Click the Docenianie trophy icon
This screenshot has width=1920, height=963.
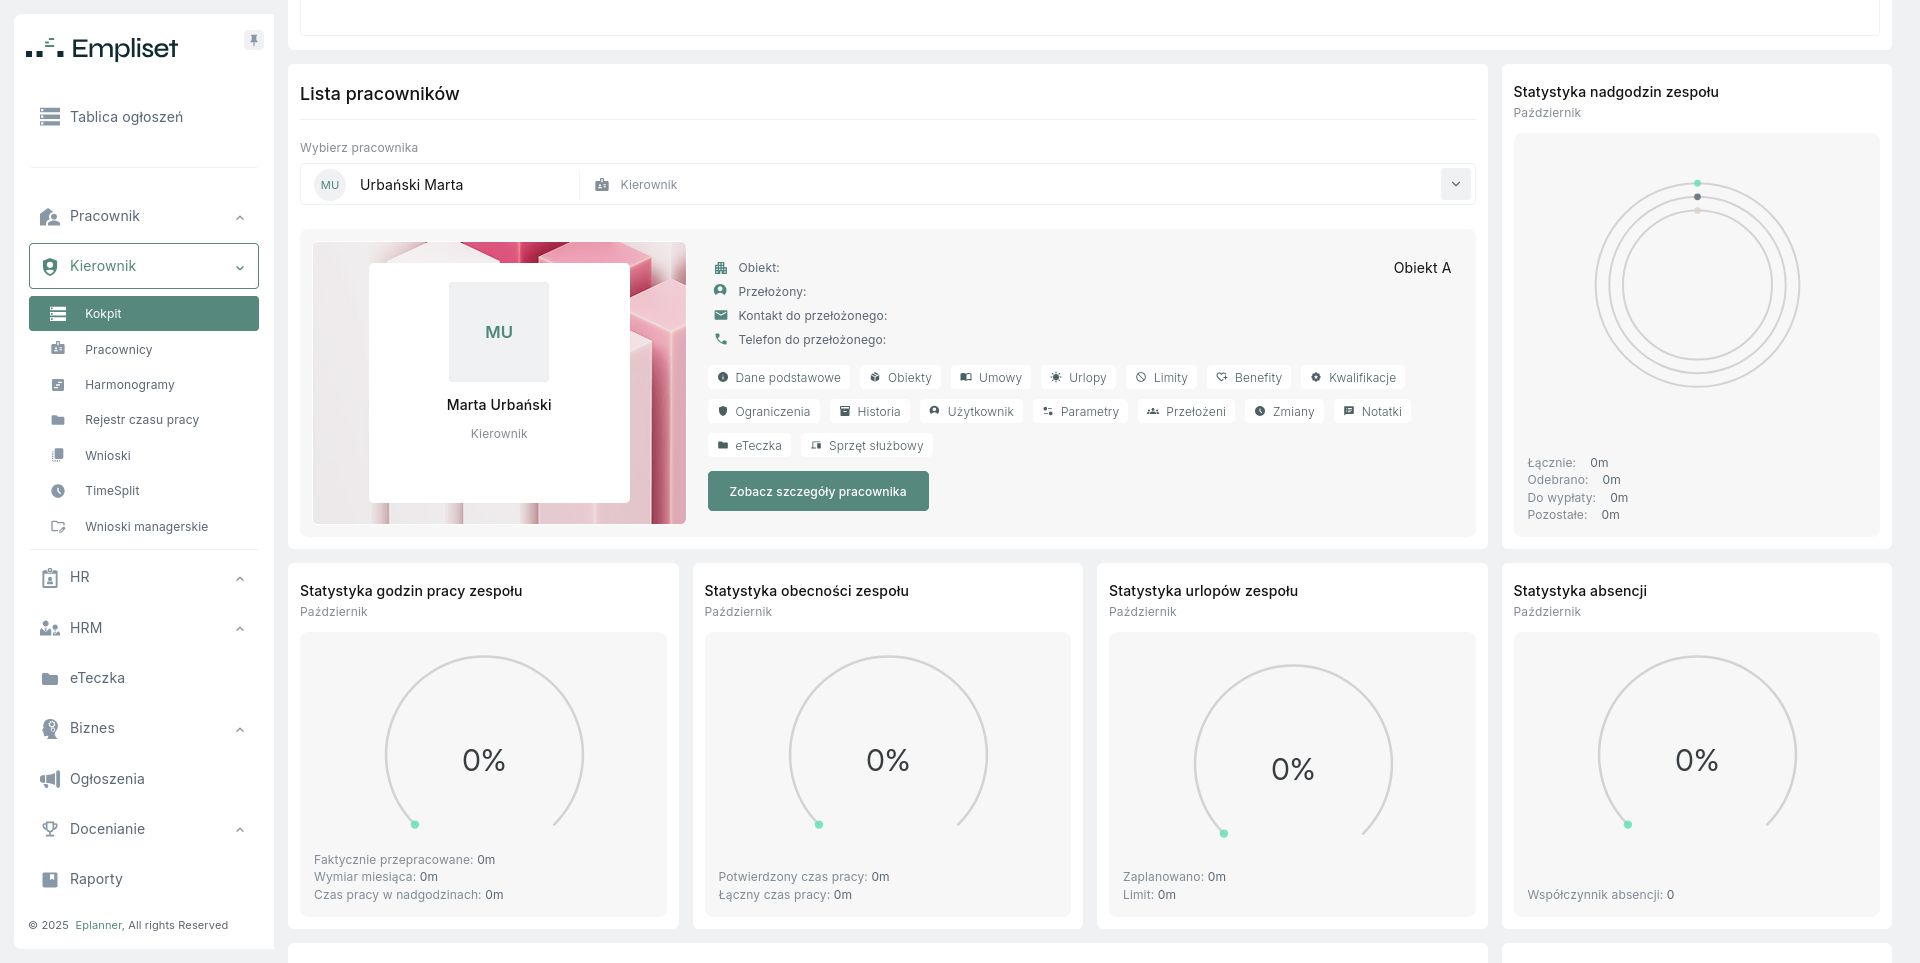[x=50, y=829]
